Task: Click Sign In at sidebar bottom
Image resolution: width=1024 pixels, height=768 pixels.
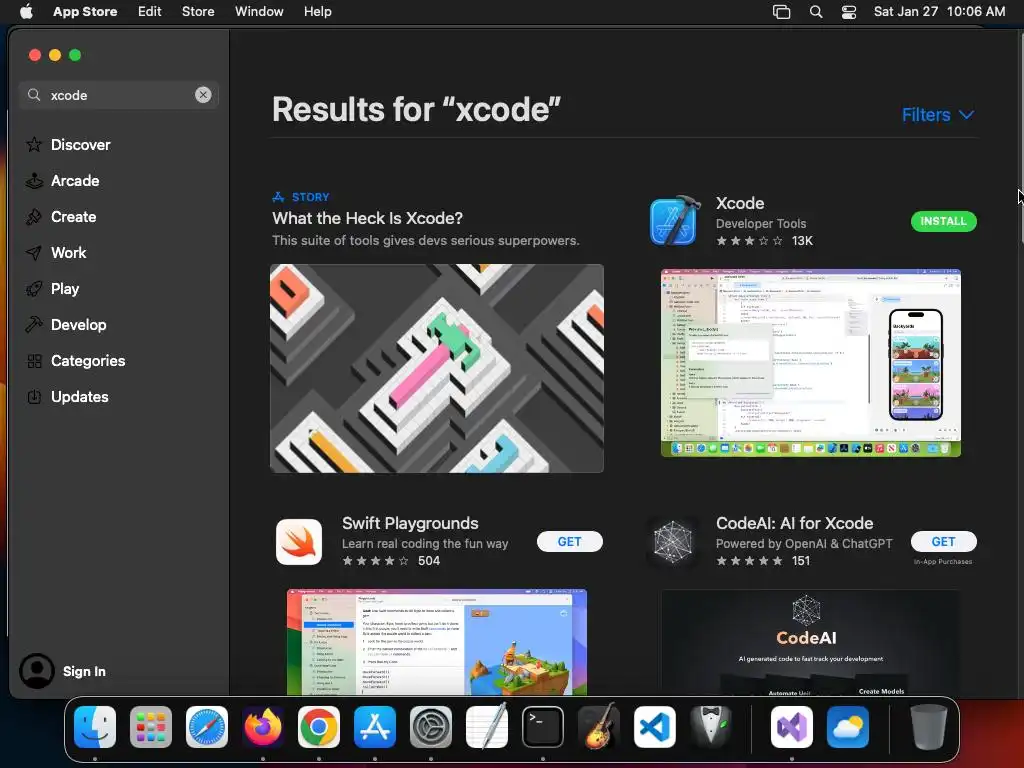Action: pyautogui.click(x=84, y=671)
